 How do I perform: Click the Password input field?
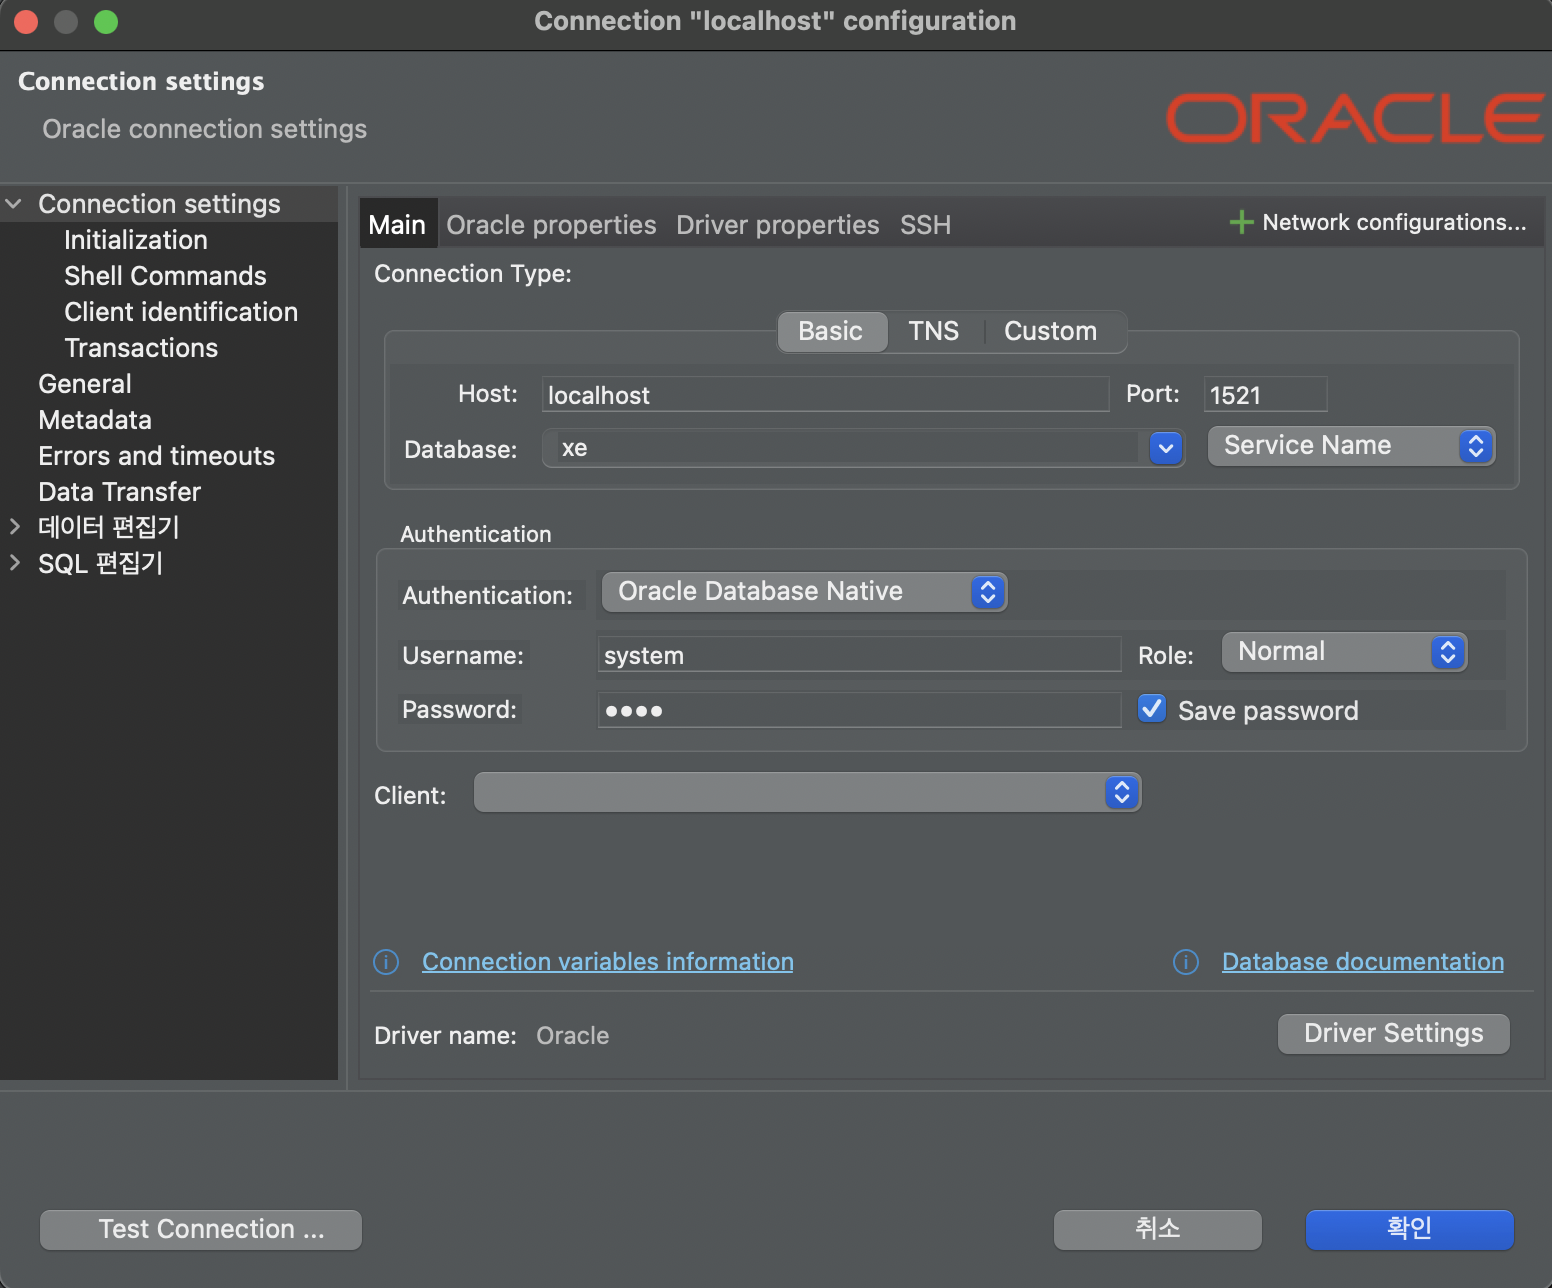859,710
